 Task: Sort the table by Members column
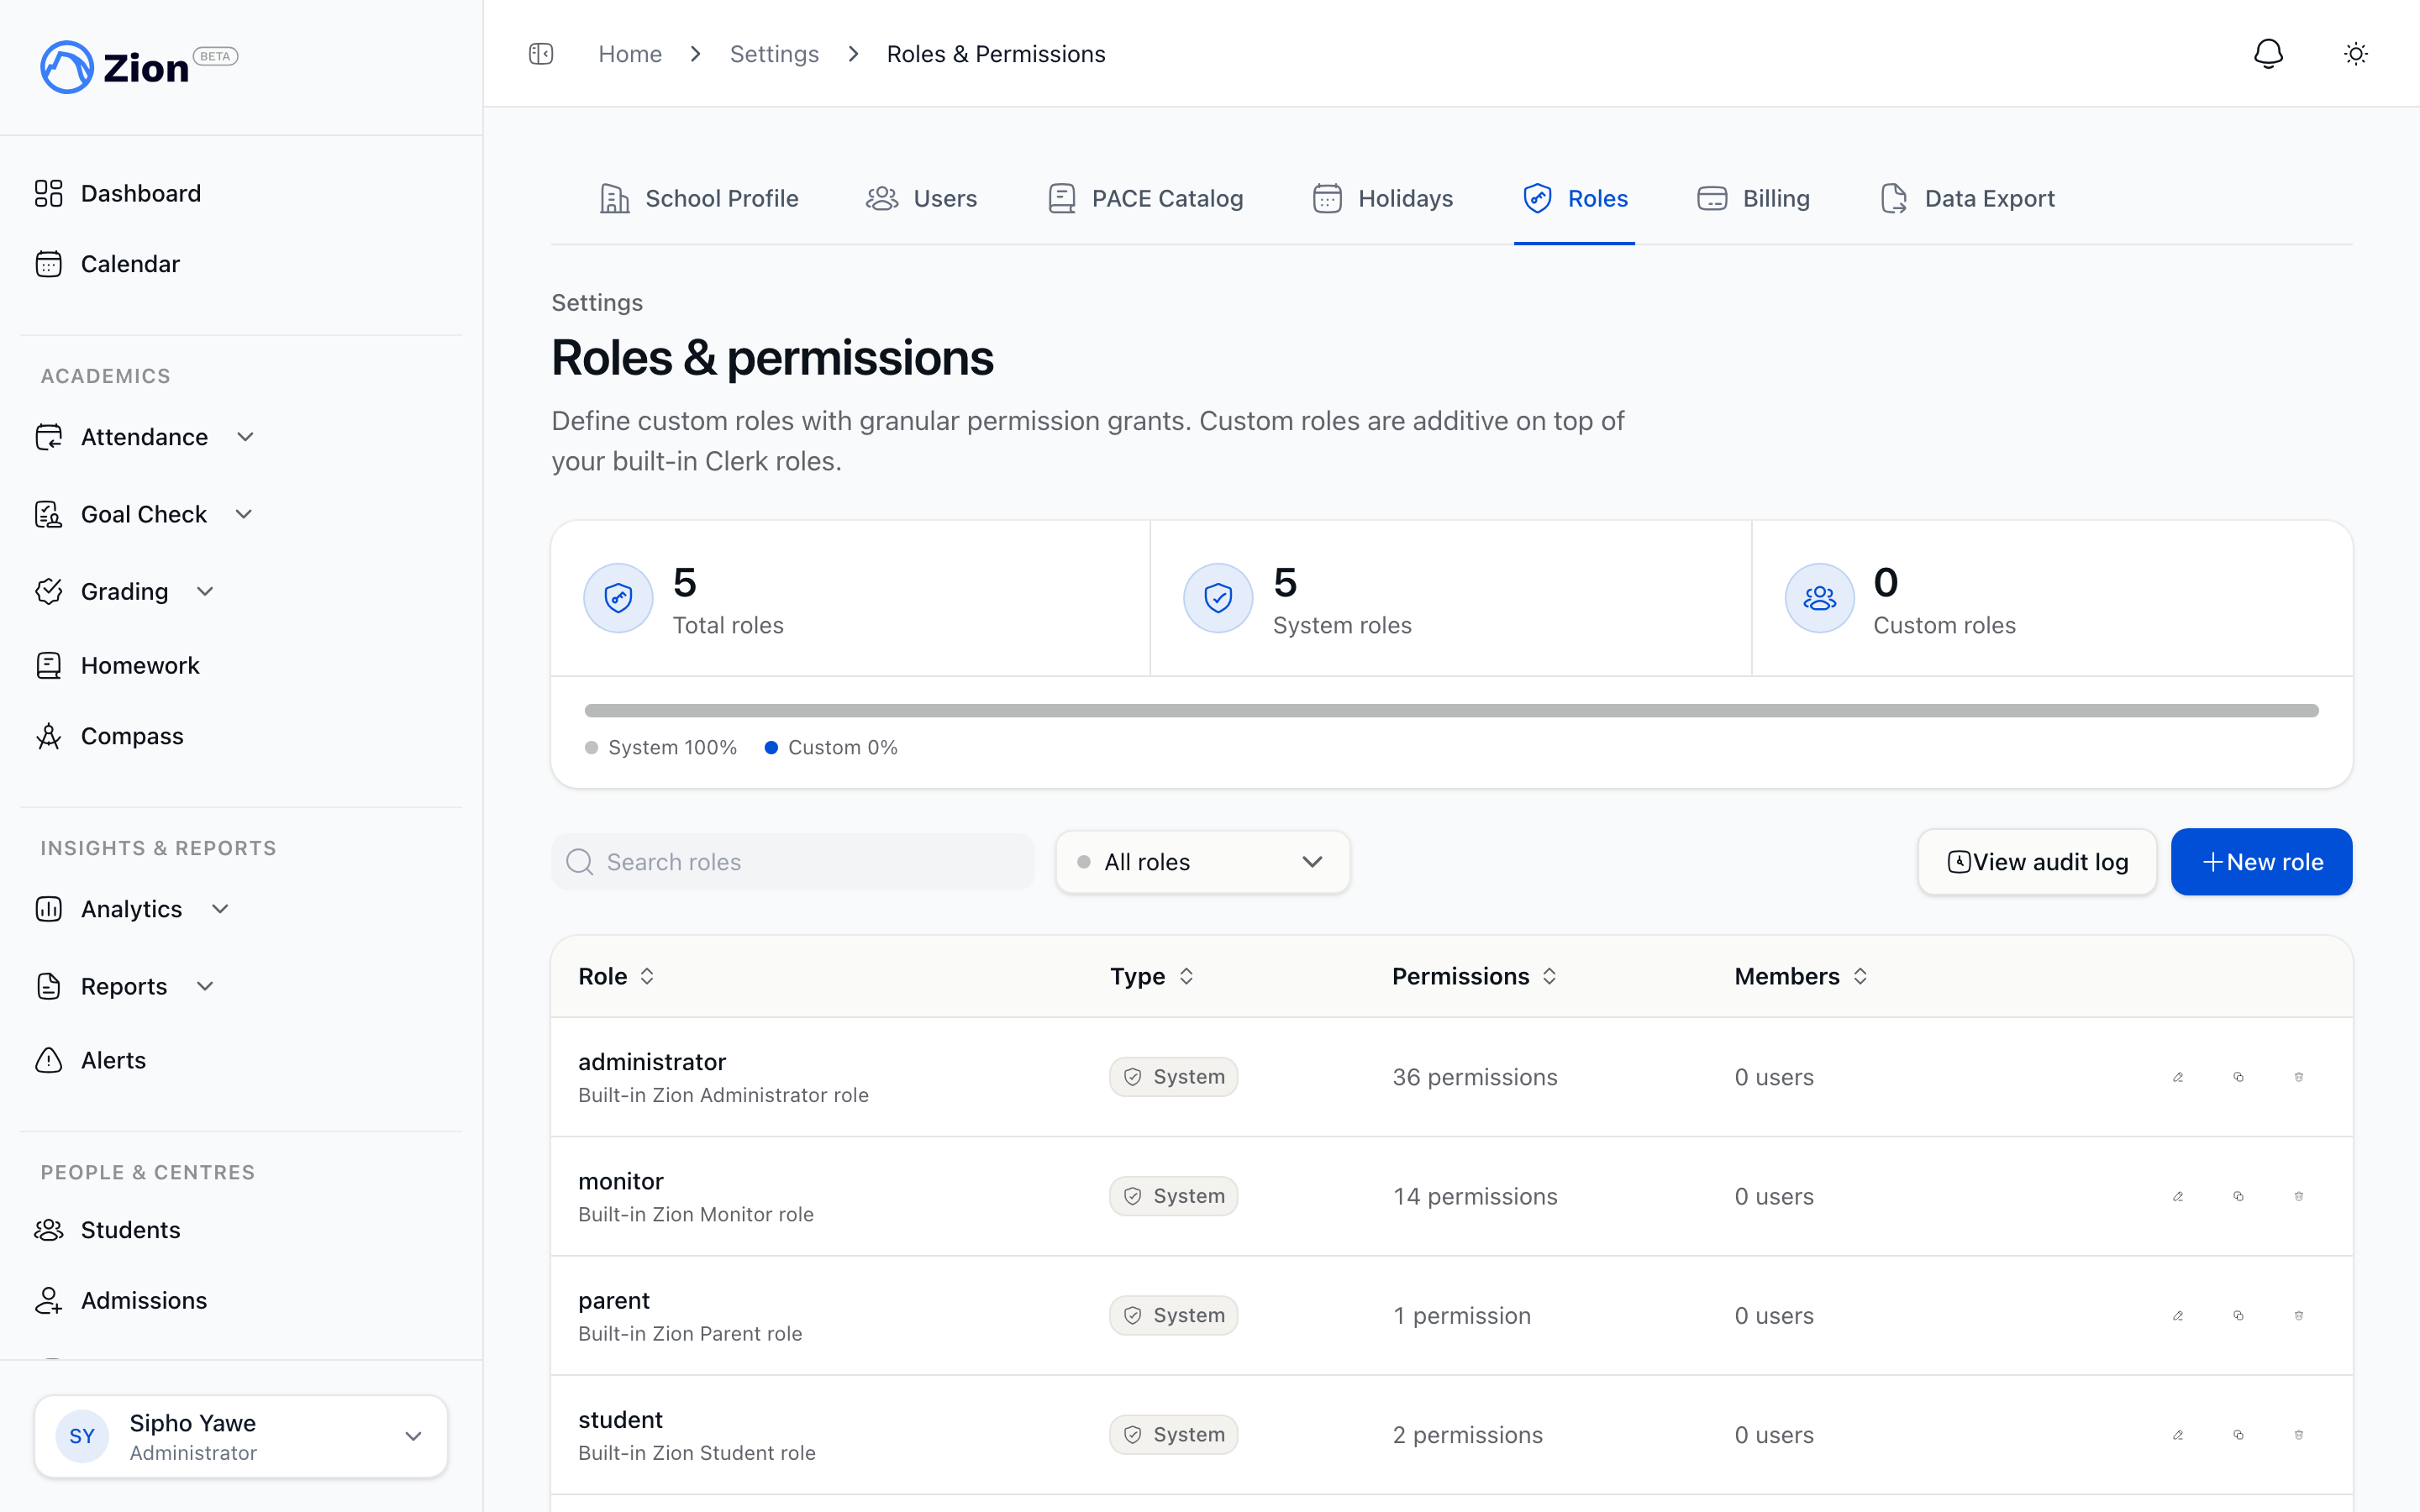(1800, 976)
